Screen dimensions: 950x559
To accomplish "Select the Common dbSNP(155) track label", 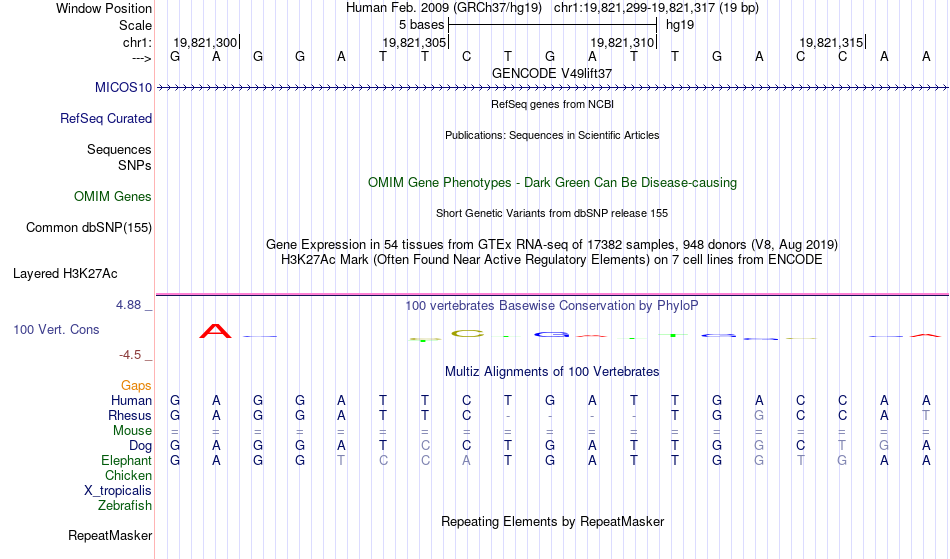I will point(89,228).
